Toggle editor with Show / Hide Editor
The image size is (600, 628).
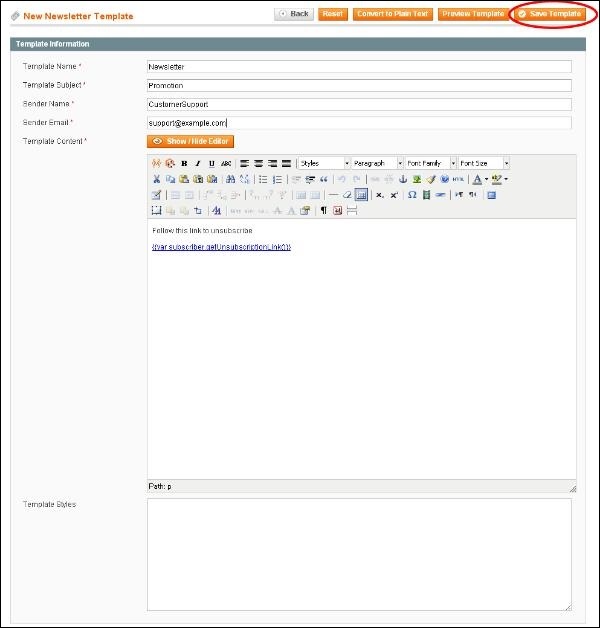[x=190, y=141]
